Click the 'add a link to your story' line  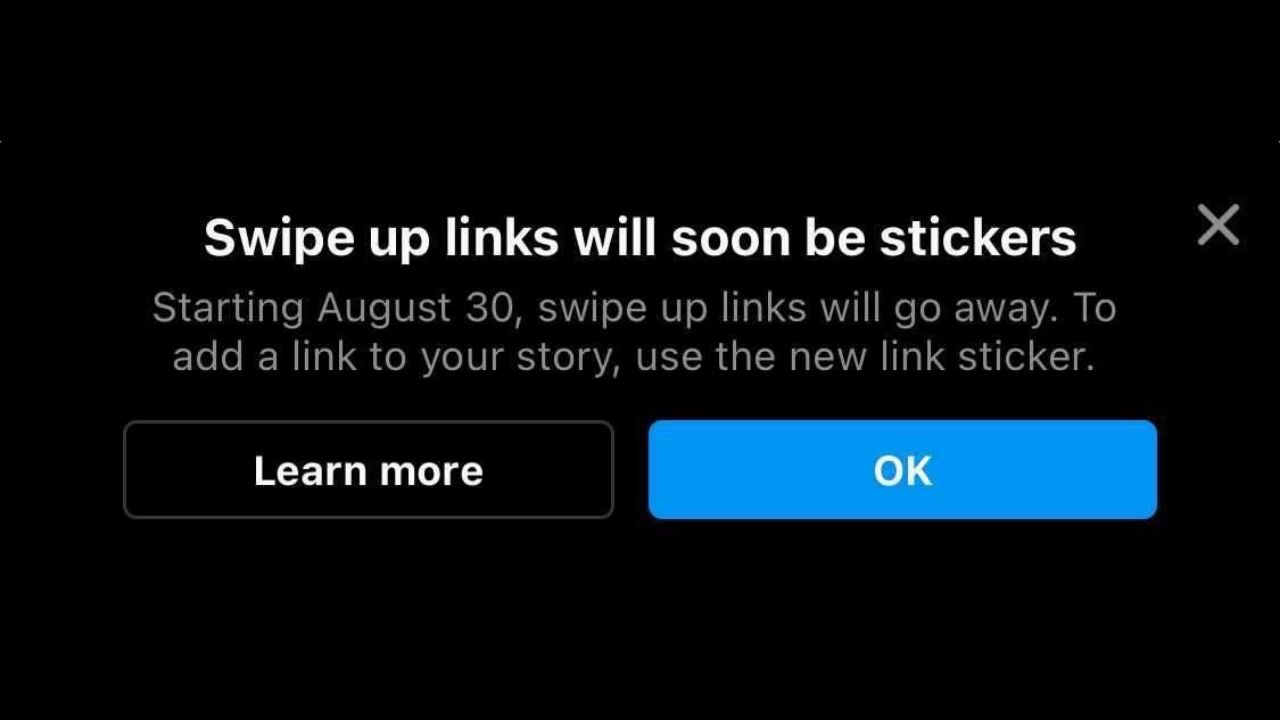coord(634,357)
